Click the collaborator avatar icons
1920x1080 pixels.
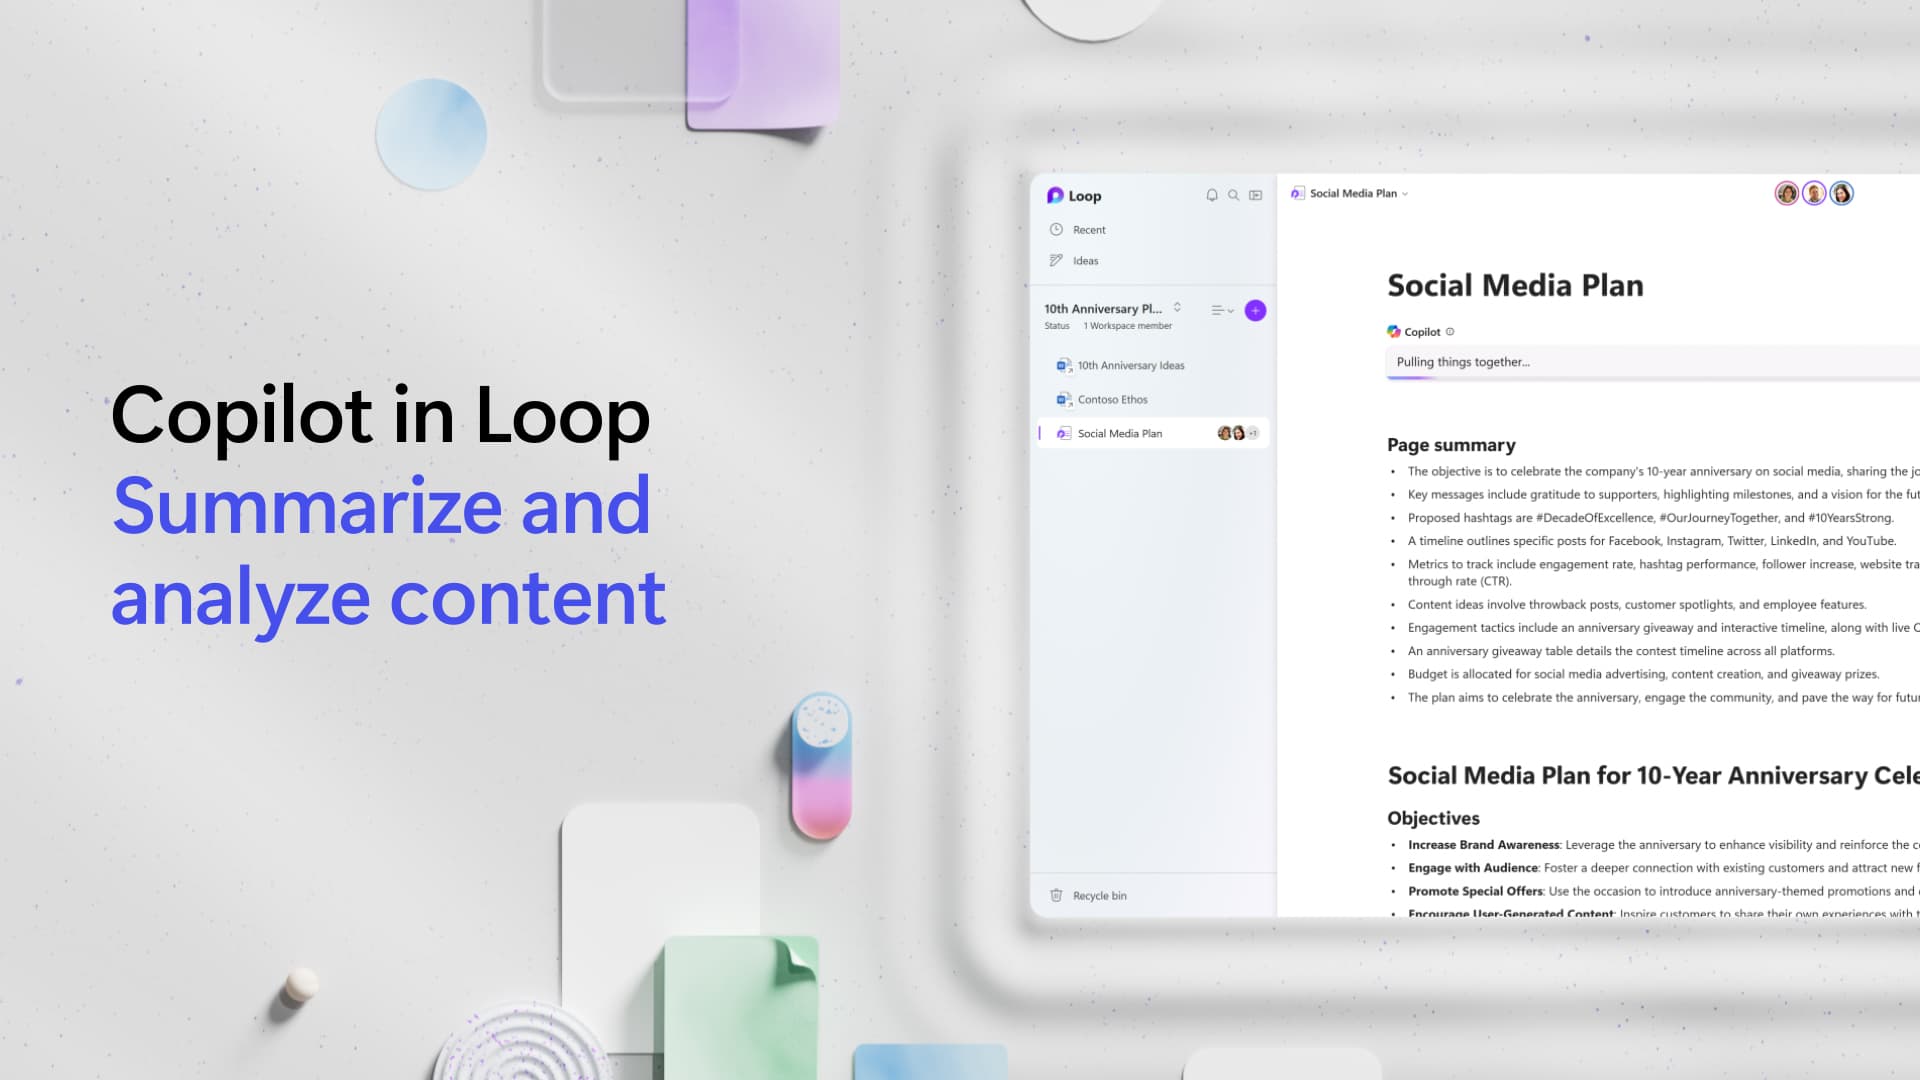(1811, 194)
